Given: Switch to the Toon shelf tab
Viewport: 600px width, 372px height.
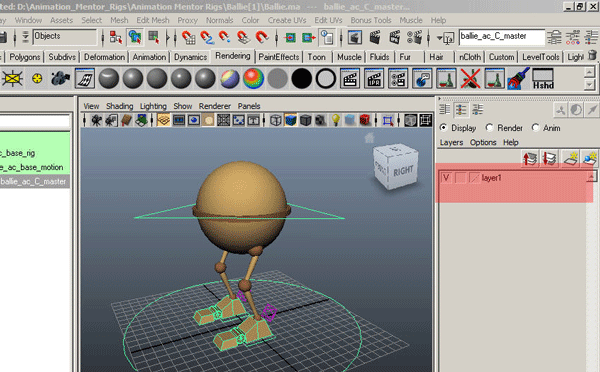Looking at the screenshot, I should coord(316,57).
